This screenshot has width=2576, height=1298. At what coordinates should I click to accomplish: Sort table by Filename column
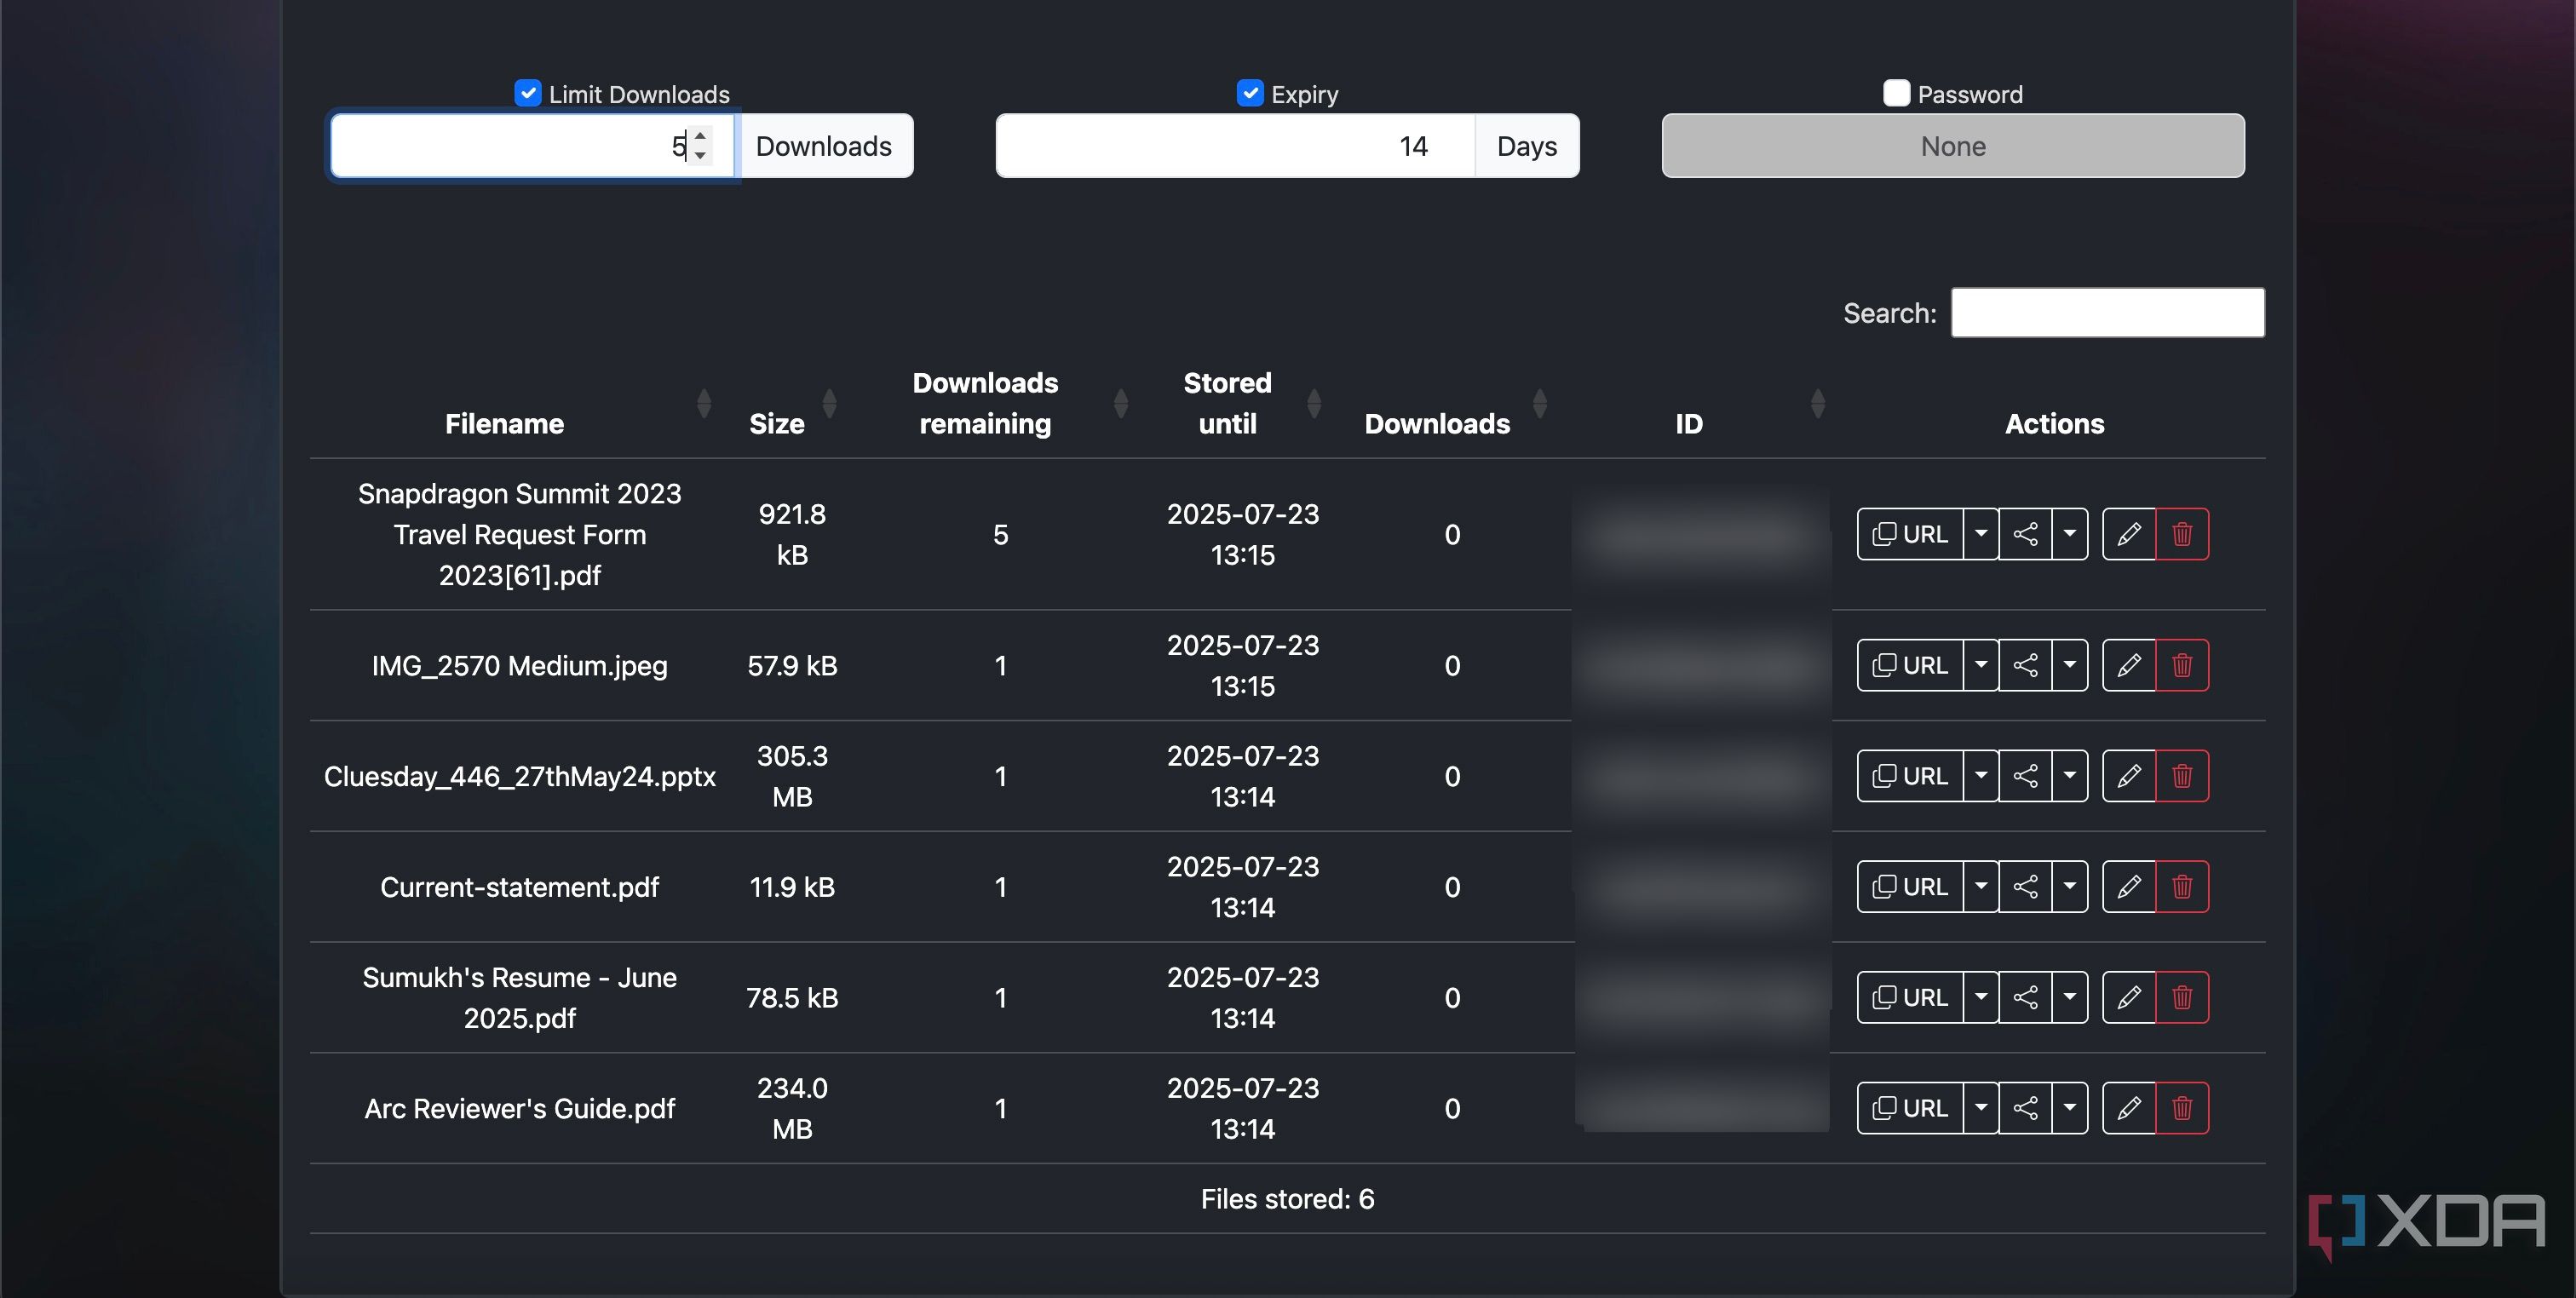coord(704,404)
